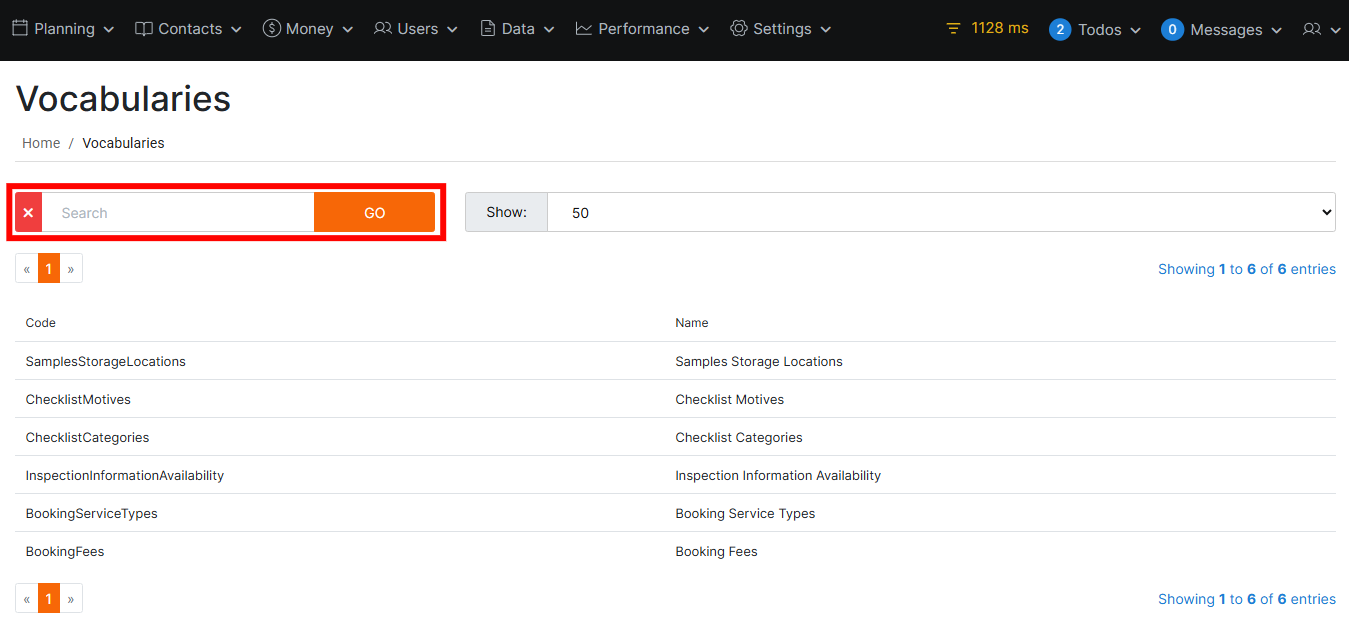This screenshot has width=1349, height=620.
Task: Open the Show entries count dropdown
Action: click(x=940, y=213)
